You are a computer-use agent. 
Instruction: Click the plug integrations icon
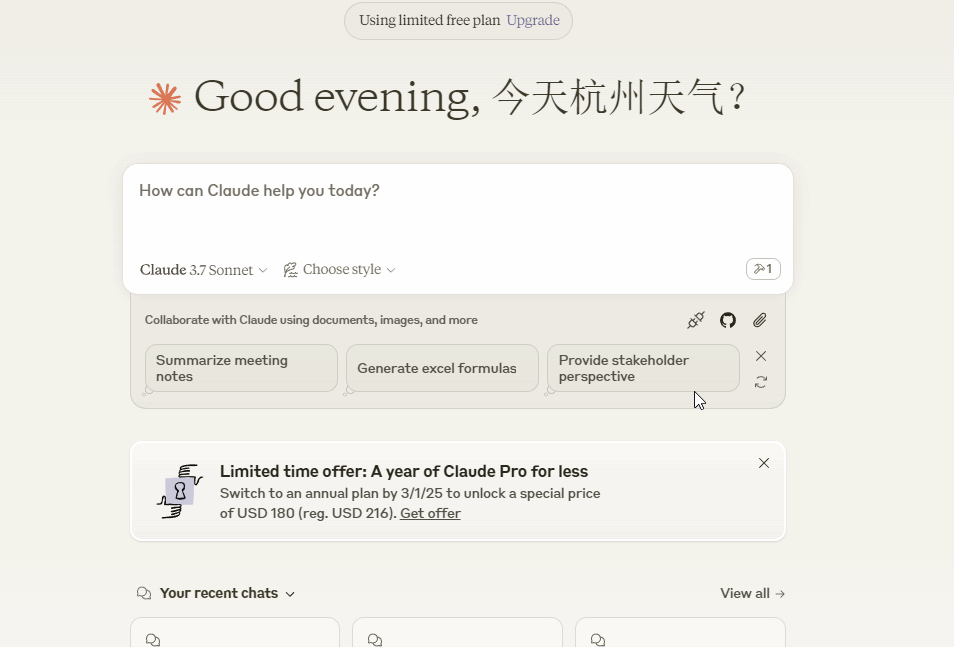tap(695, 320)
